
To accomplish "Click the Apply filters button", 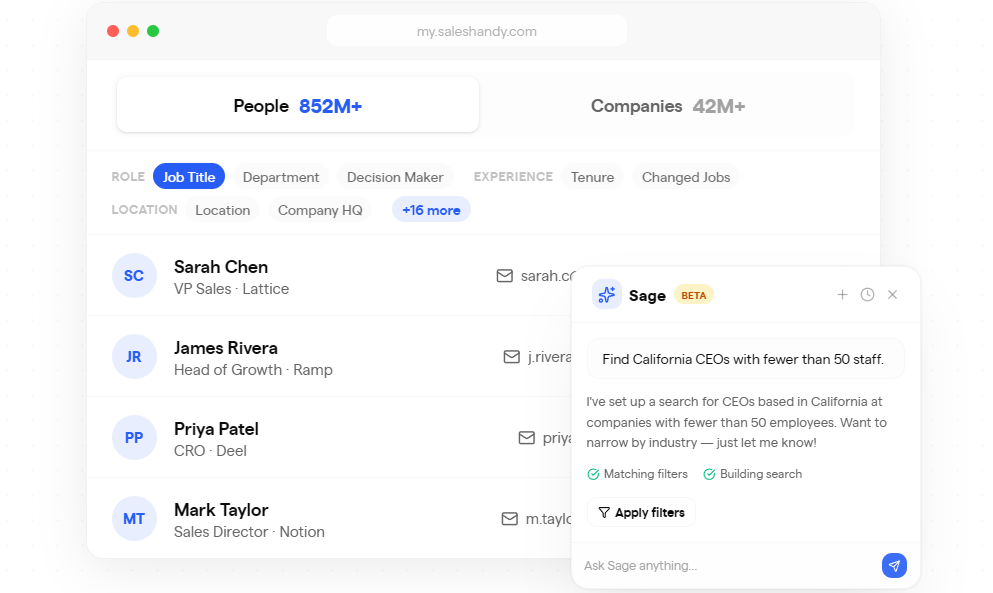I will pos(641,512).
